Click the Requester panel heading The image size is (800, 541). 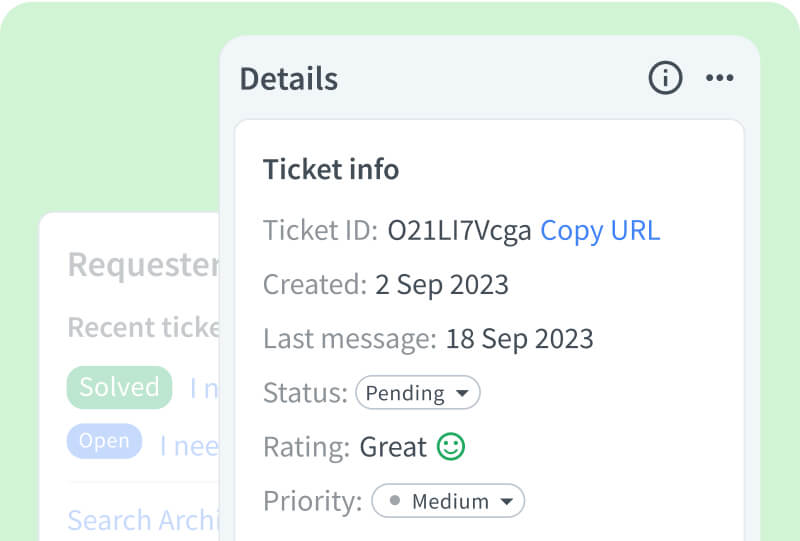click(143, 265)
